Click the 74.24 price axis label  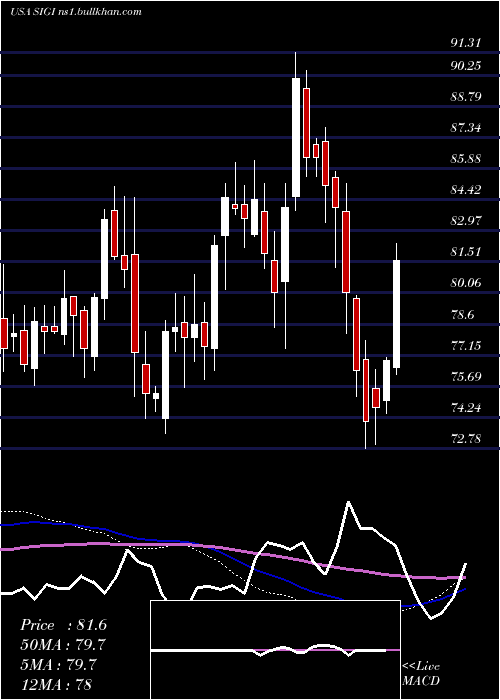pyautogui.click(x=466, y=408)
